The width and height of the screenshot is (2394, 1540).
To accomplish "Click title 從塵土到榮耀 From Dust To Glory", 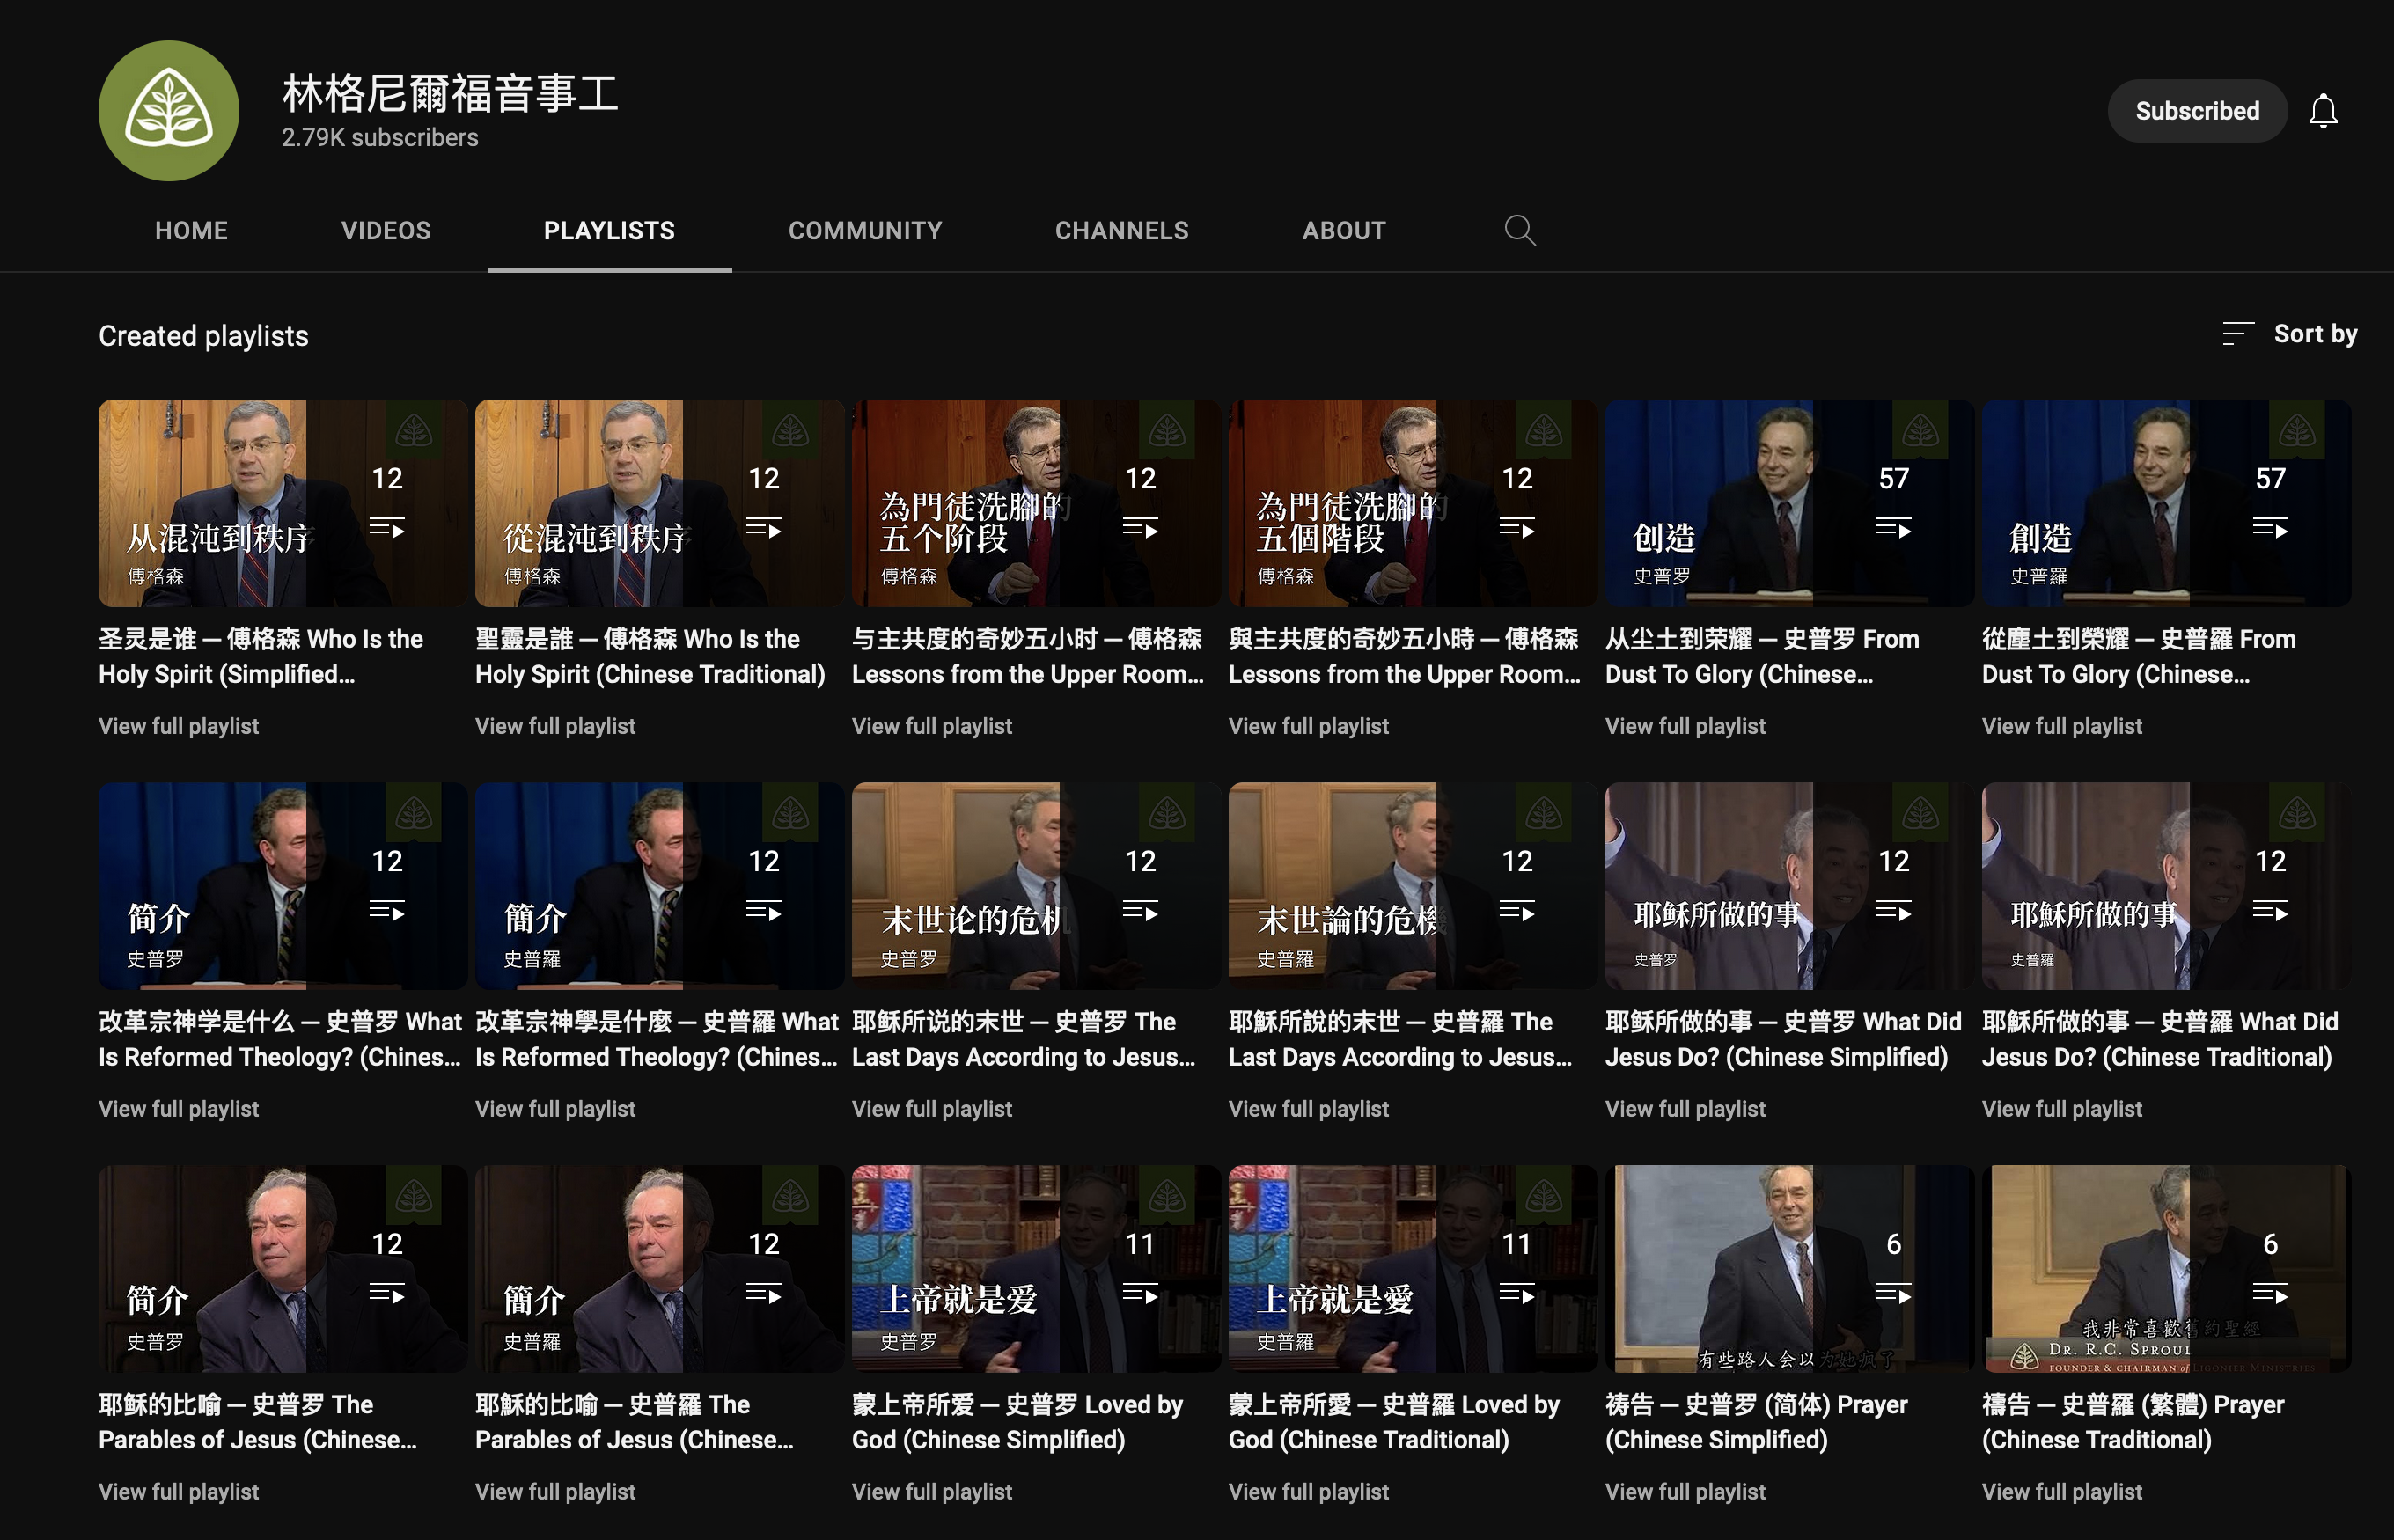I will [2139, 657].
